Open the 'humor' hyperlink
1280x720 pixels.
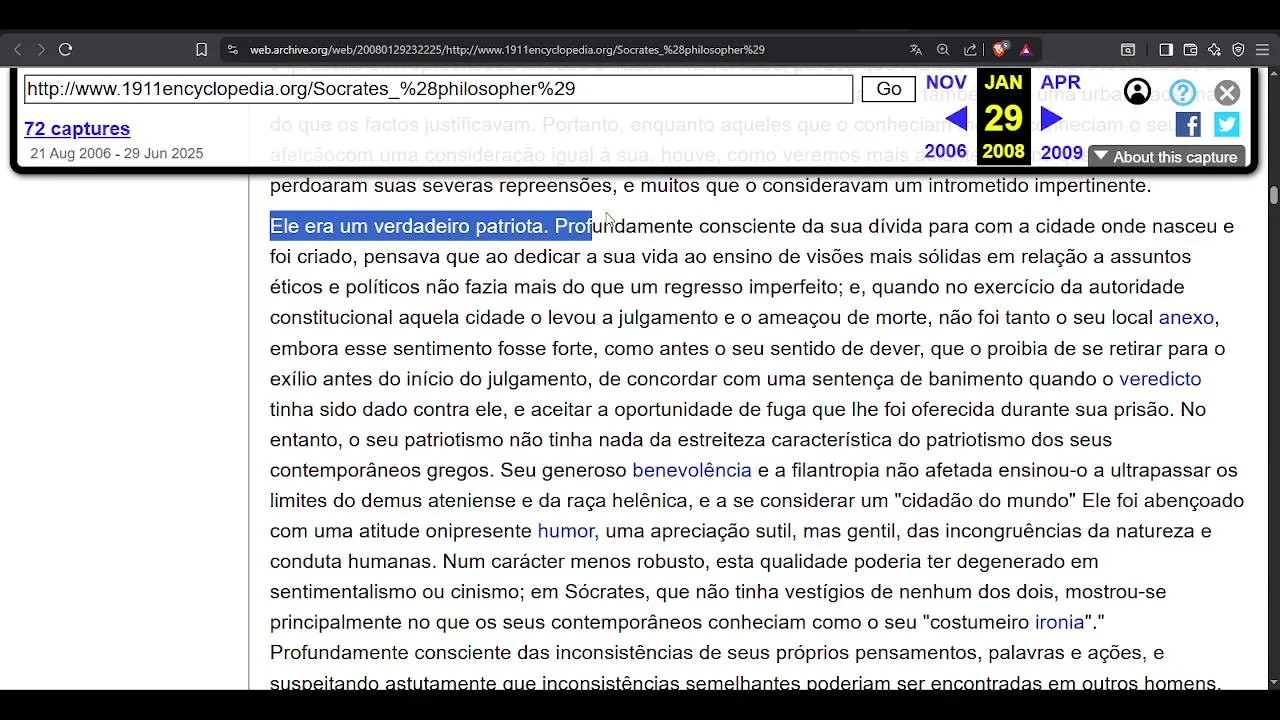click(x=566, y=531)
